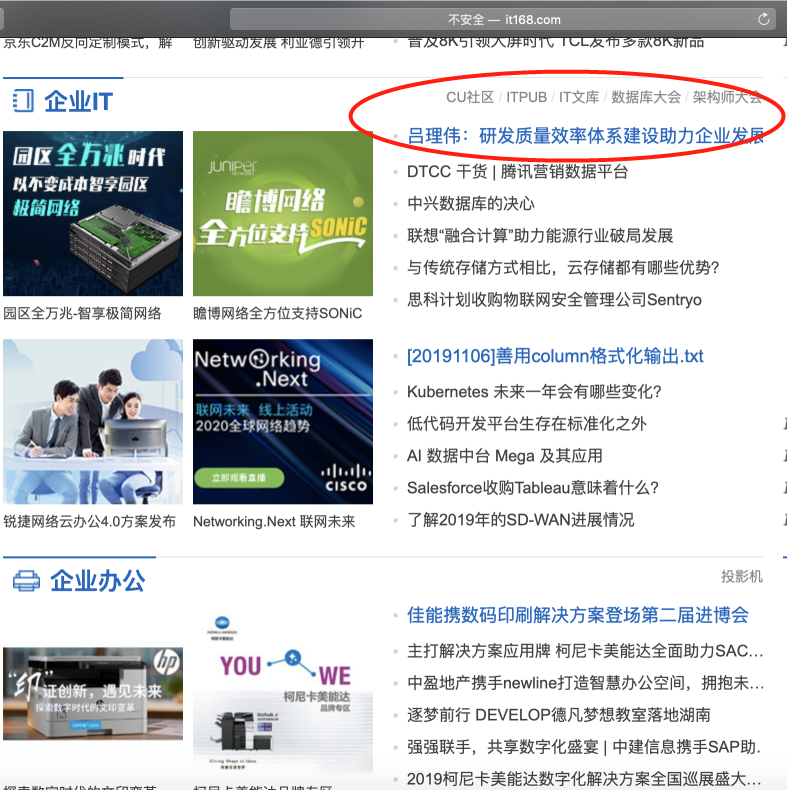Click the Juniper 瞻博网络 SONiC banner image

point(283,214)
